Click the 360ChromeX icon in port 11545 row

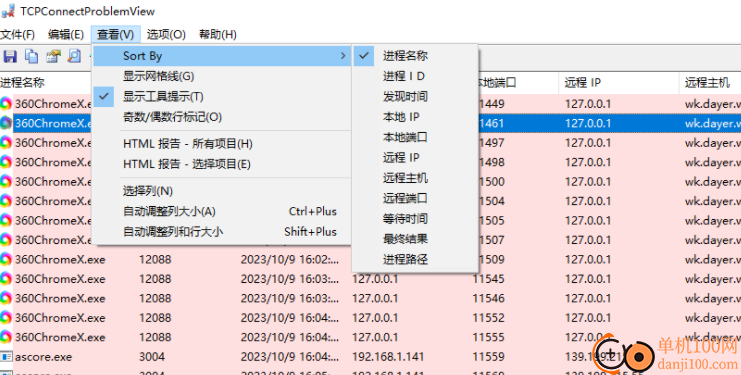pyautogui.click(x=6, y=279)
